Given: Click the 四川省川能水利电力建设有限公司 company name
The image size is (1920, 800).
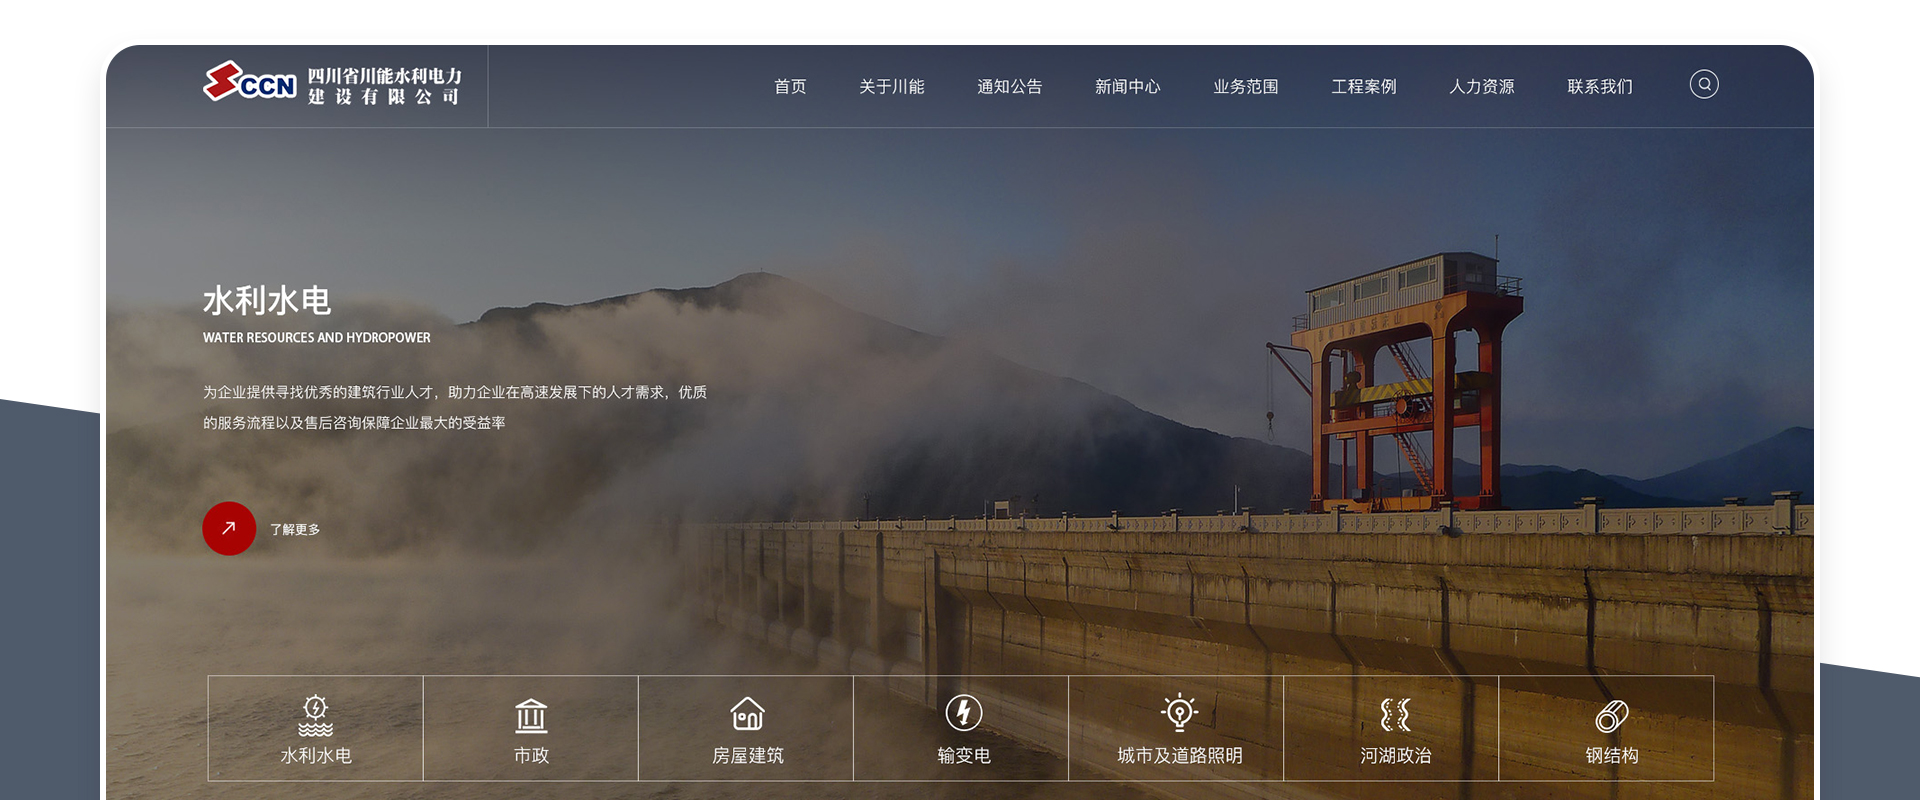Looking at the screenshot, I should pyautogui.click(x=384, y=86).
